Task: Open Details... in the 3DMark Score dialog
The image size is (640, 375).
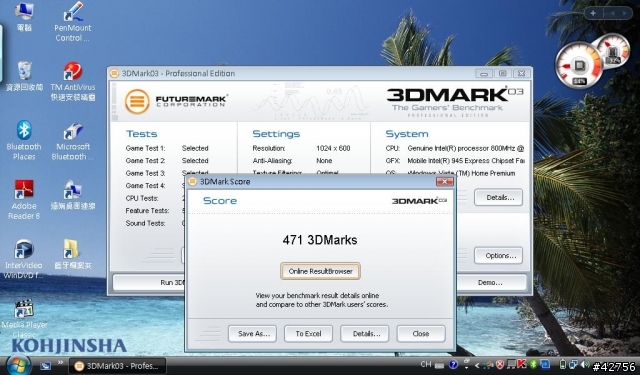Action: [x=364, y=334]
